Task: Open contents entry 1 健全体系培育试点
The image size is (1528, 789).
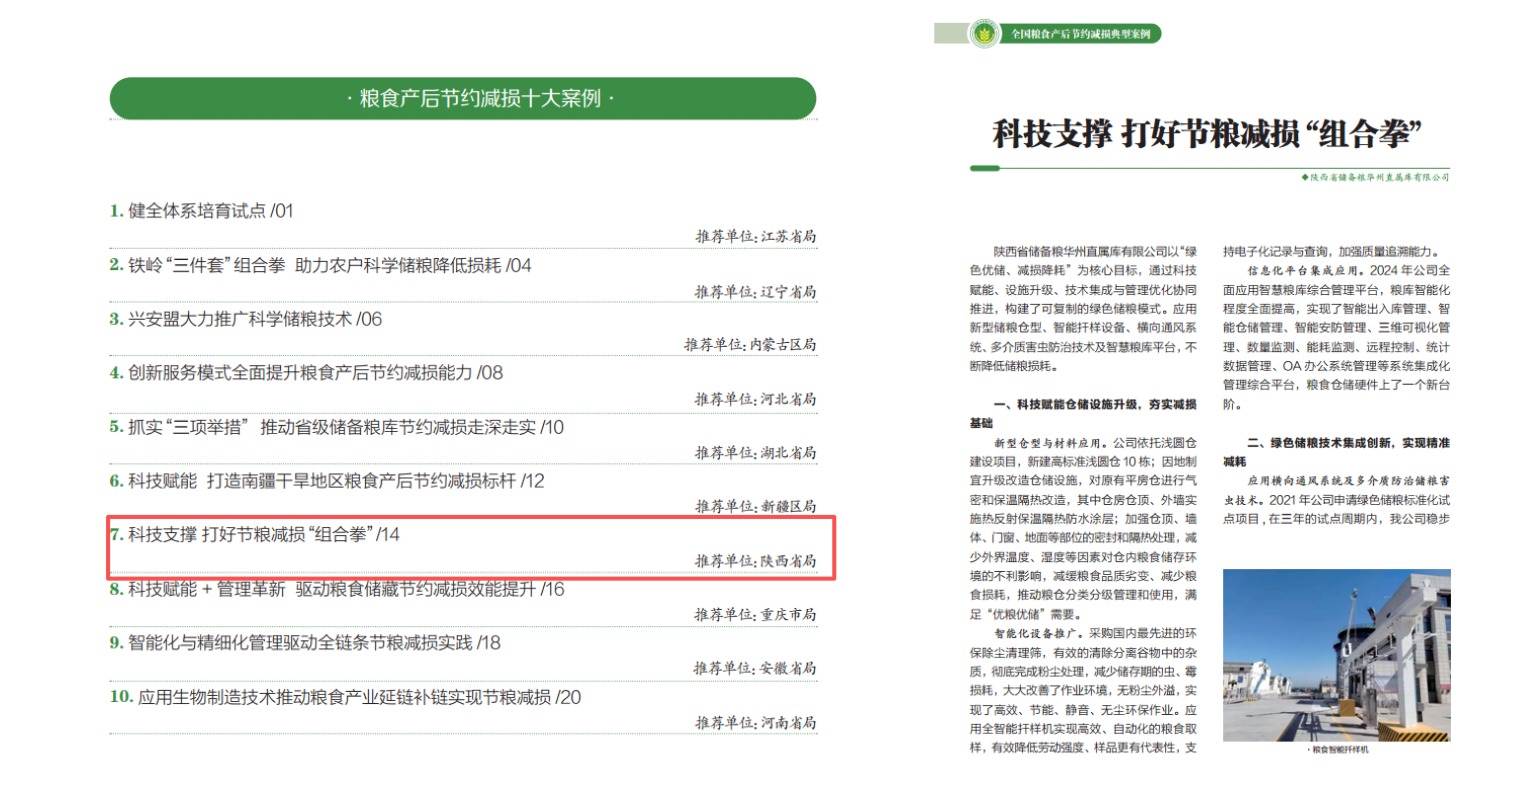Action: (201, 211)
